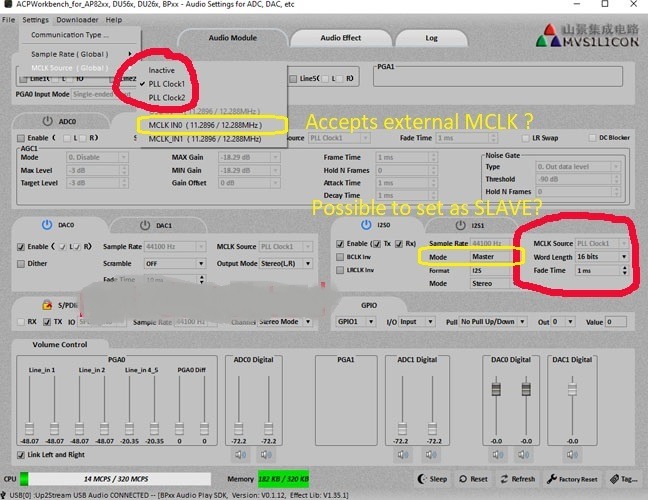Mute ADC1 Digital right channel speaker
Viewport: 648px width, 500px height.
[x=431, y=455]
